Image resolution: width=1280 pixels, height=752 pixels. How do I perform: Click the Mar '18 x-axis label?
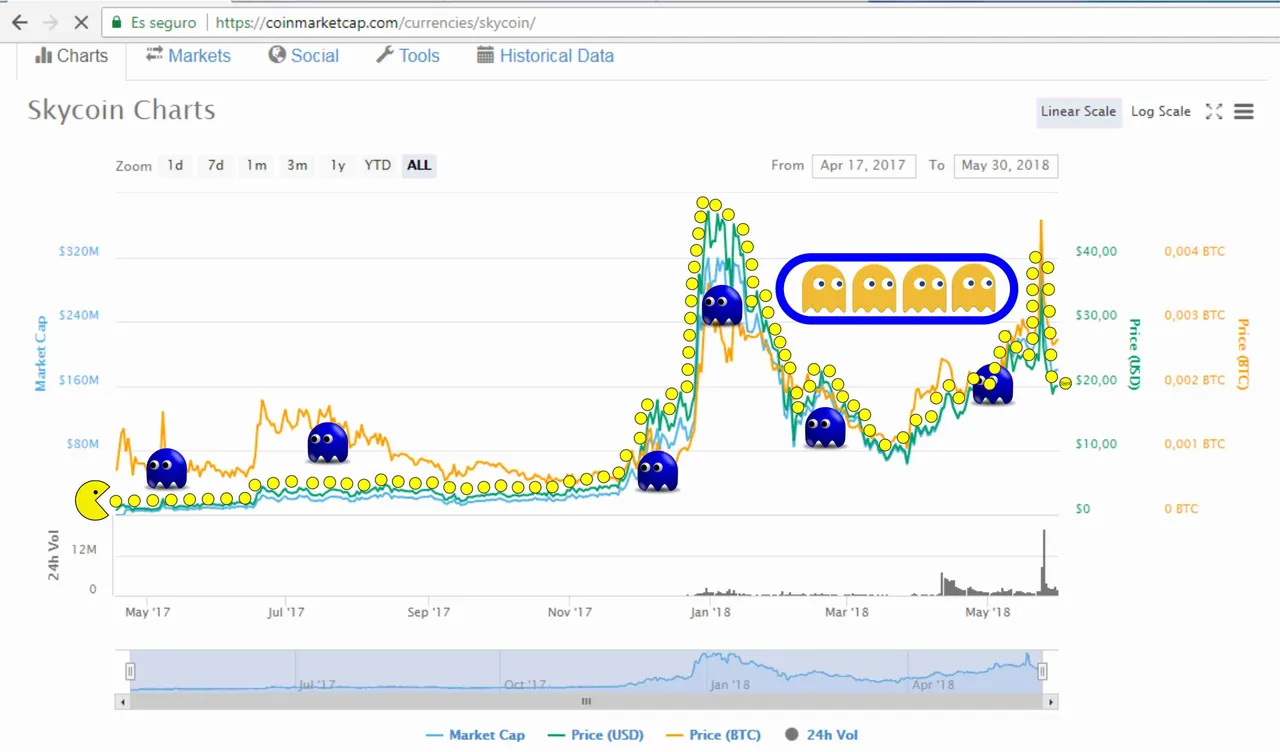point(846,612)
